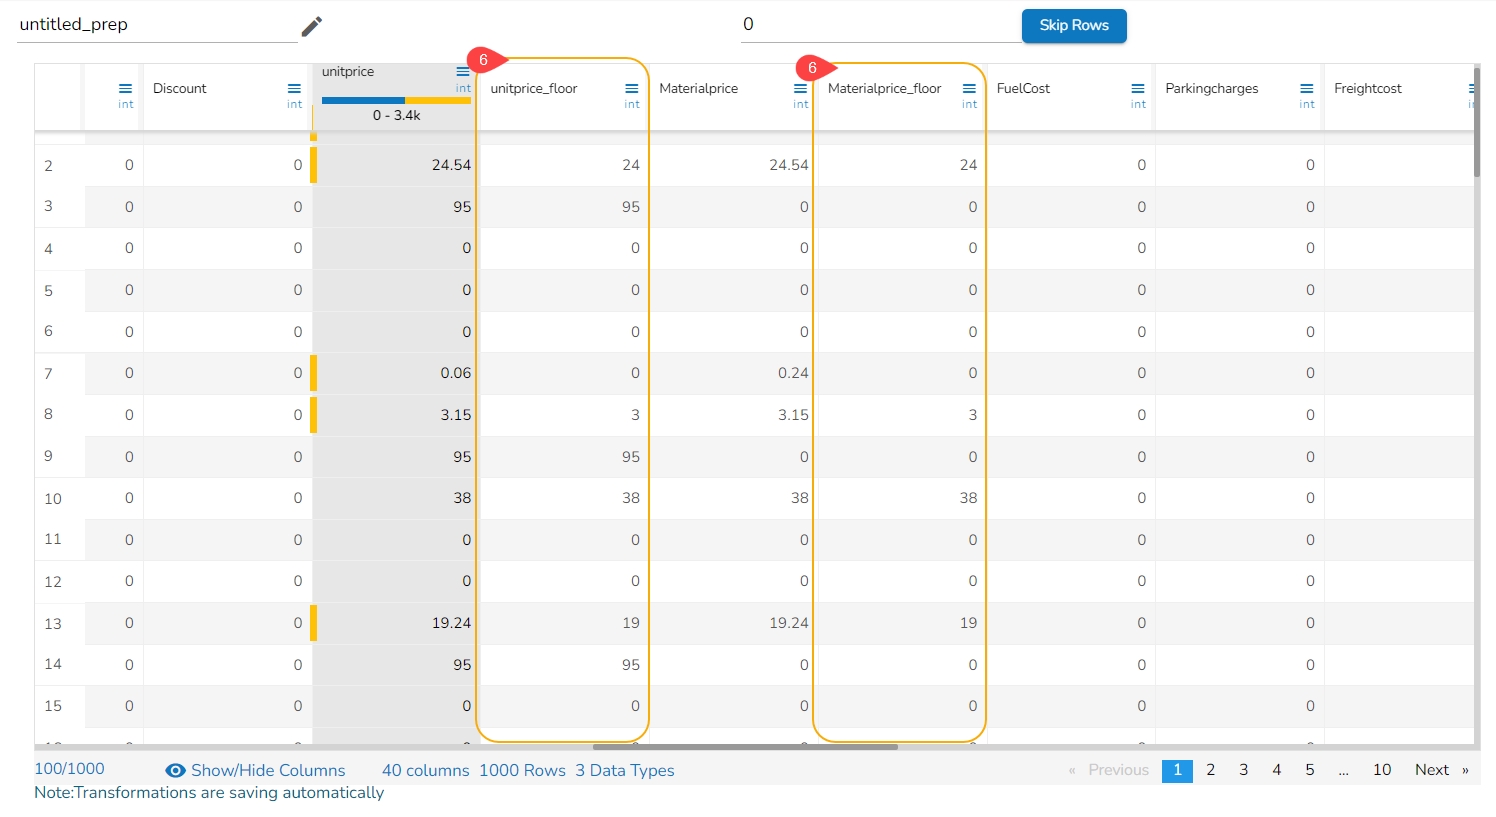The height and width of the screenshot is (817, 1496).
Task: Toggle the eye icon for Show/Hide Columns
Action: pyautogui.click(x=175, y=770)
